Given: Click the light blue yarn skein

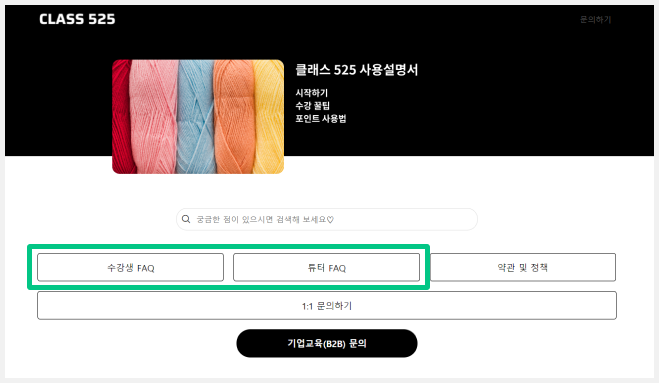Looking at the screenshot, I should [x=196, y=117].
